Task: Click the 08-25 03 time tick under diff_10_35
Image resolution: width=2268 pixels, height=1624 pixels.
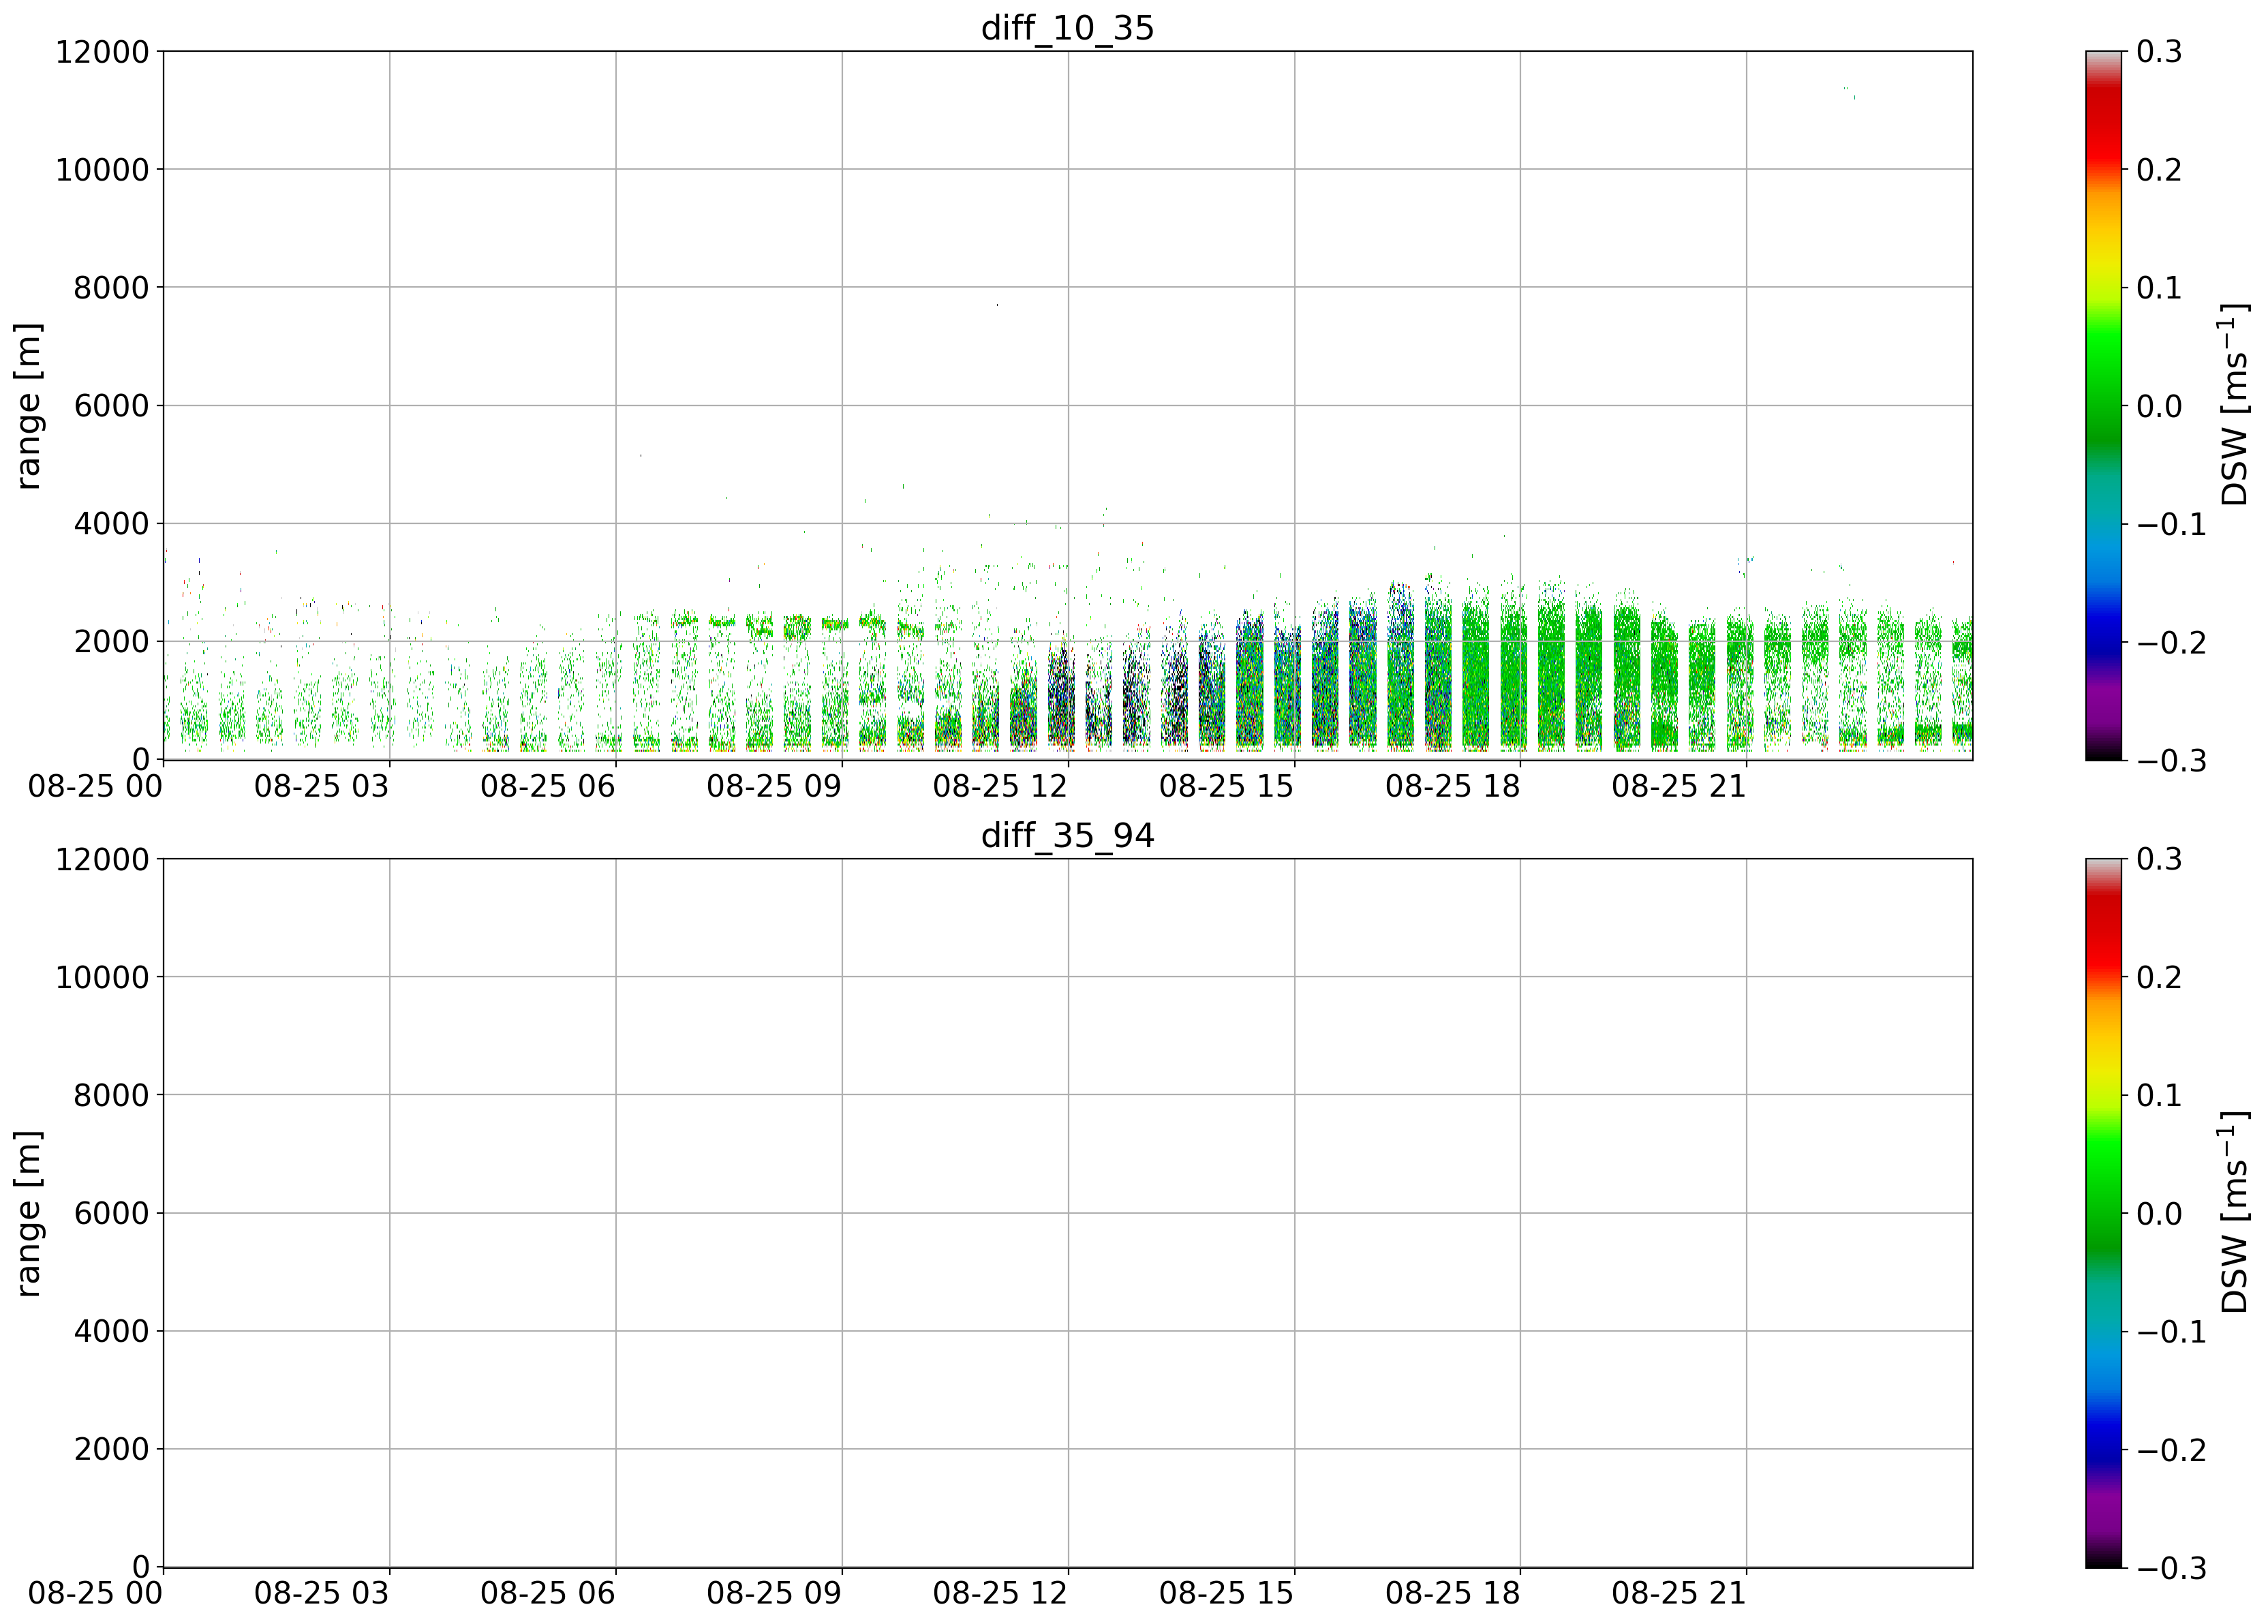Action: point(321,786)
